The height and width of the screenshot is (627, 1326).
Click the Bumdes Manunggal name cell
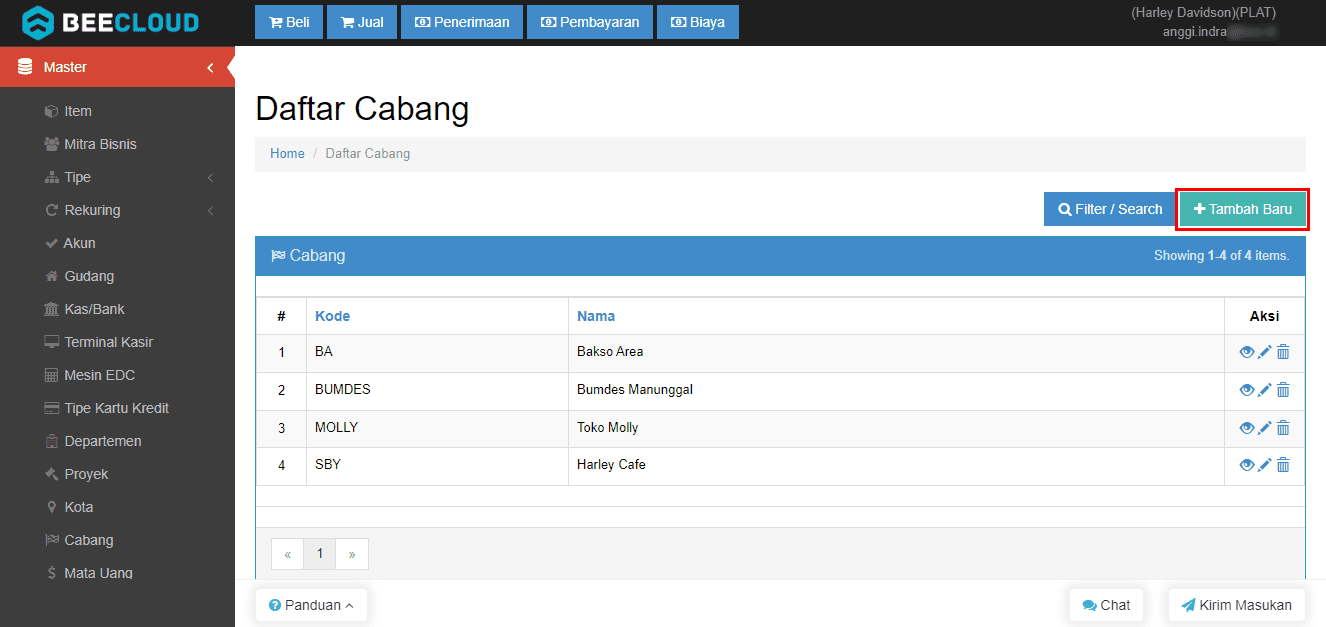click(896, 390)
